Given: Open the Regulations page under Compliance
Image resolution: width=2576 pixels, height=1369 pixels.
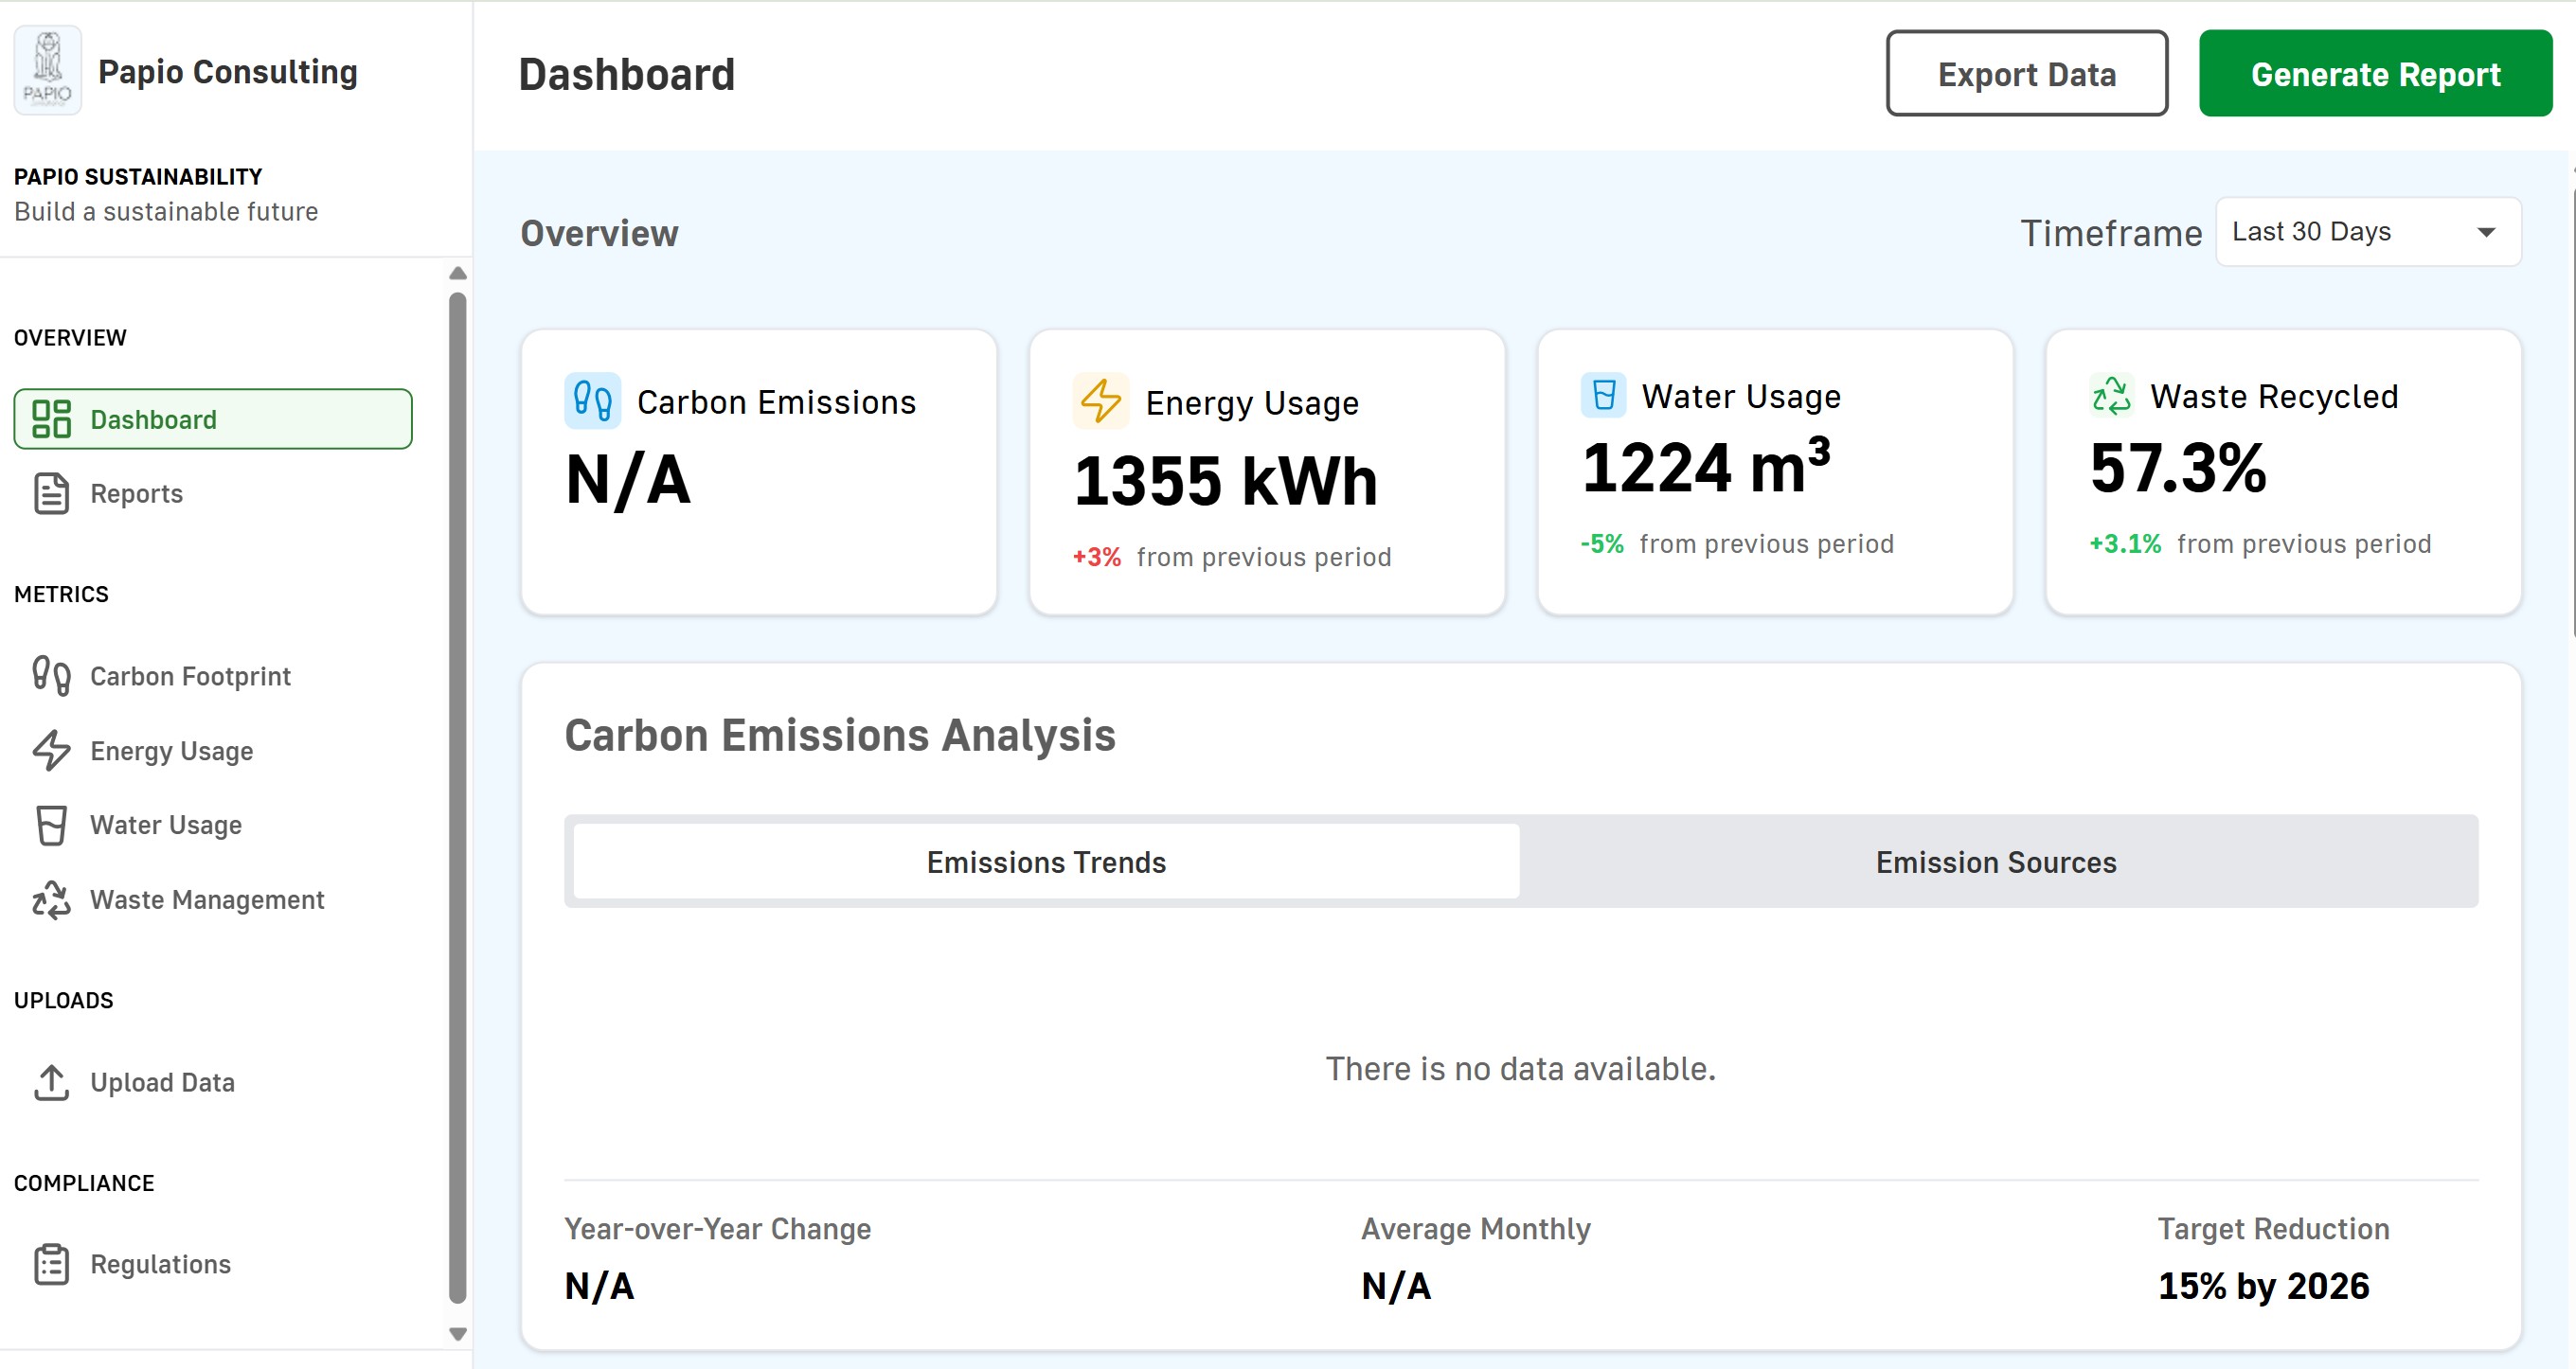Looking at the screenshot, I should [x=160, y=1263].
